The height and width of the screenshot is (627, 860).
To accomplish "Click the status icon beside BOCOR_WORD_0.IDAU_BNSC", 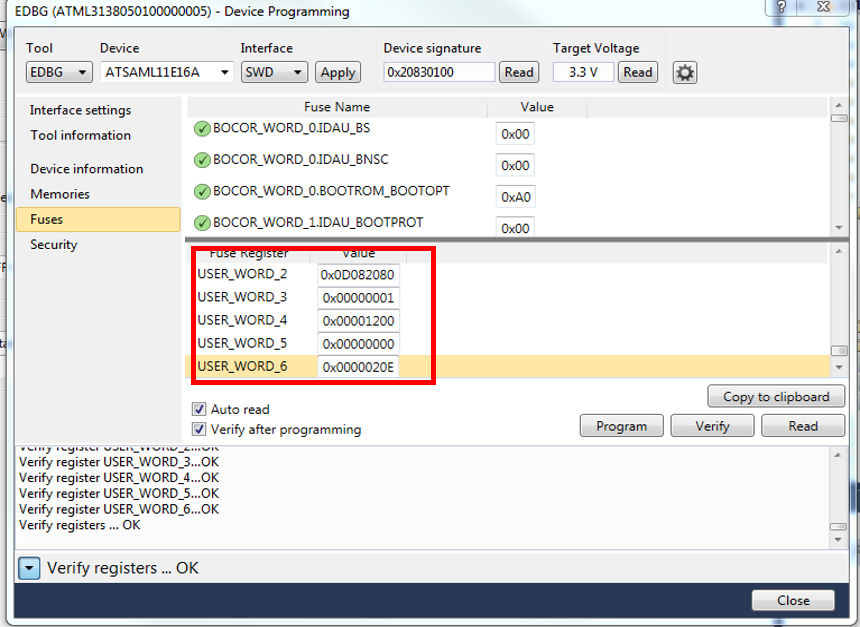I will coord(202,160).
